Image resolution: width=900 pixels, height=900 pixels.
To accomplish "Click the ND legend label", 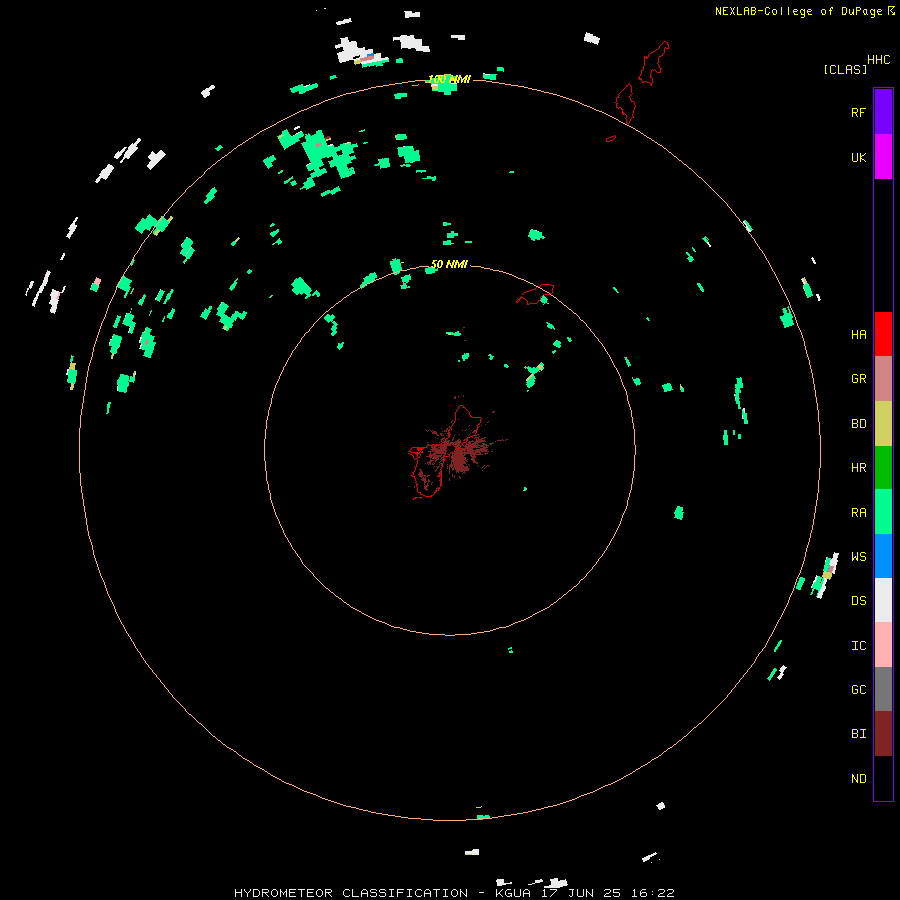I will point(859,779).
